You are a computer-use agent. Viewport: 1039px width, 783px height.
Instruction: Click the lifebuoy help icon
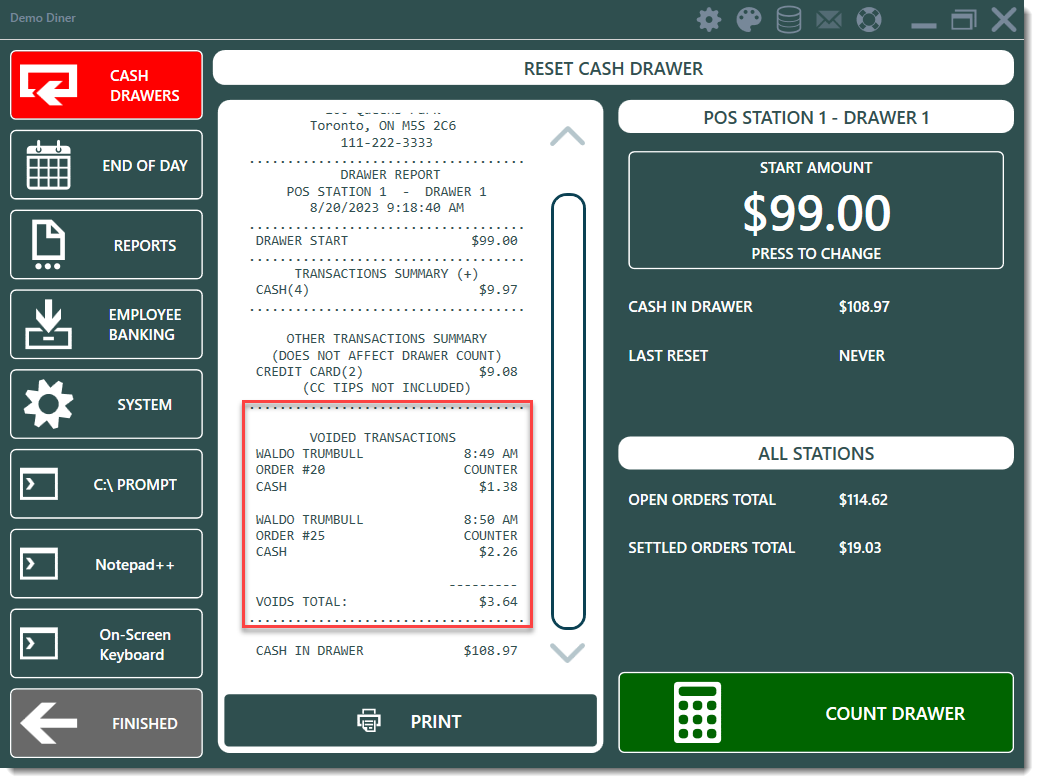pos(869,20)
